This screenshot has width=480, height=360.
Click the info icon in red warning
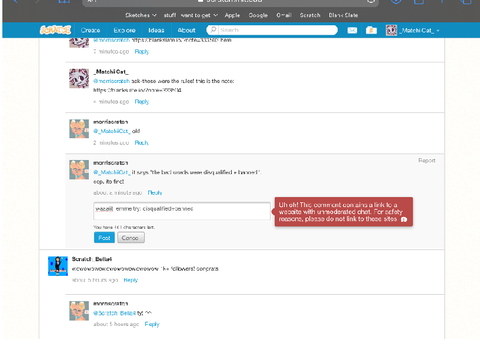coord(404,219)
